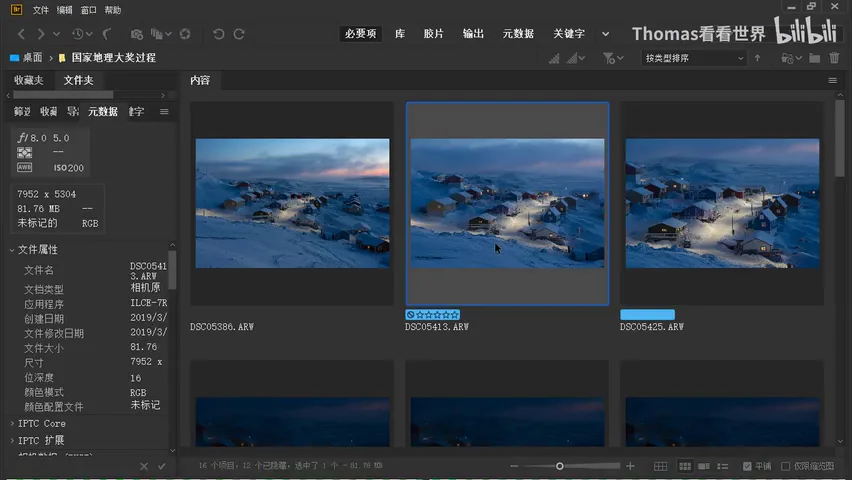
Task: Open filter by rating dropdown
Action: point(613,58)
